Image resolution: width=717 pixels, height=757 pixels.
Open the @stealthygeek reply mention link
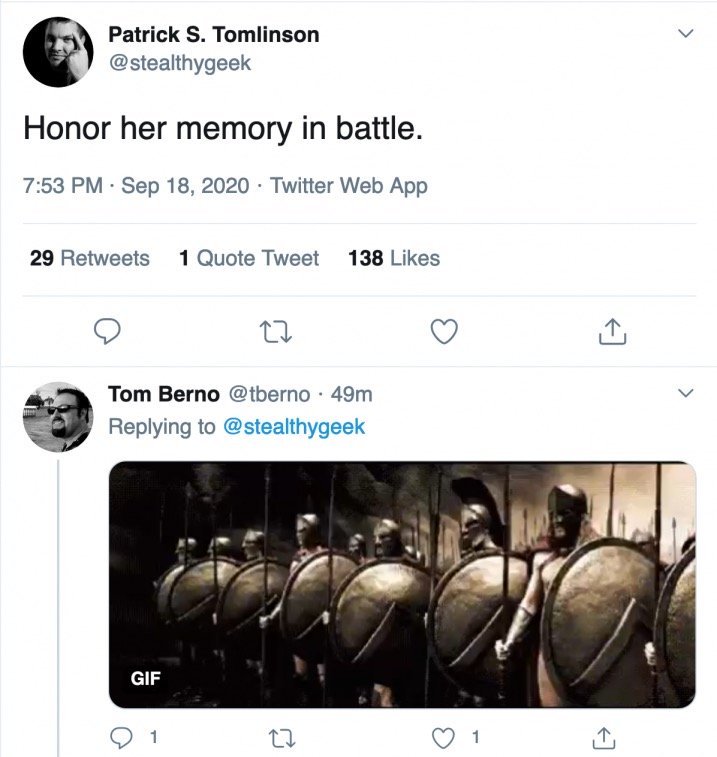coord(294,427)
